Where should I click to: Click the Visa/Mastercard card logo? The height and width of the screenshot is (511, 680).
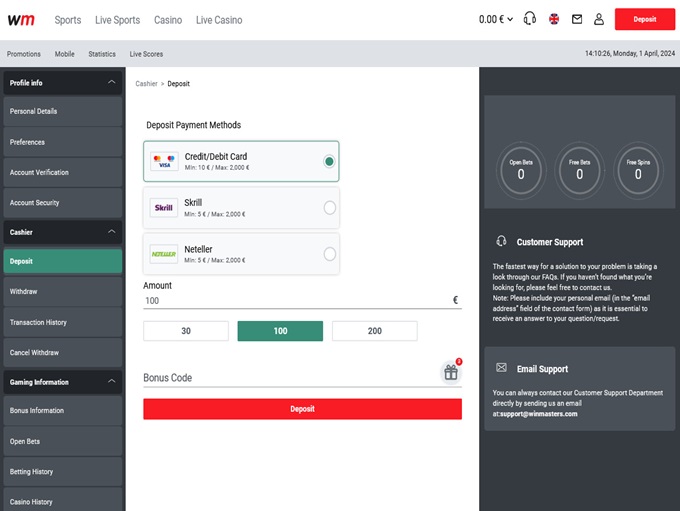coord(164,161)
